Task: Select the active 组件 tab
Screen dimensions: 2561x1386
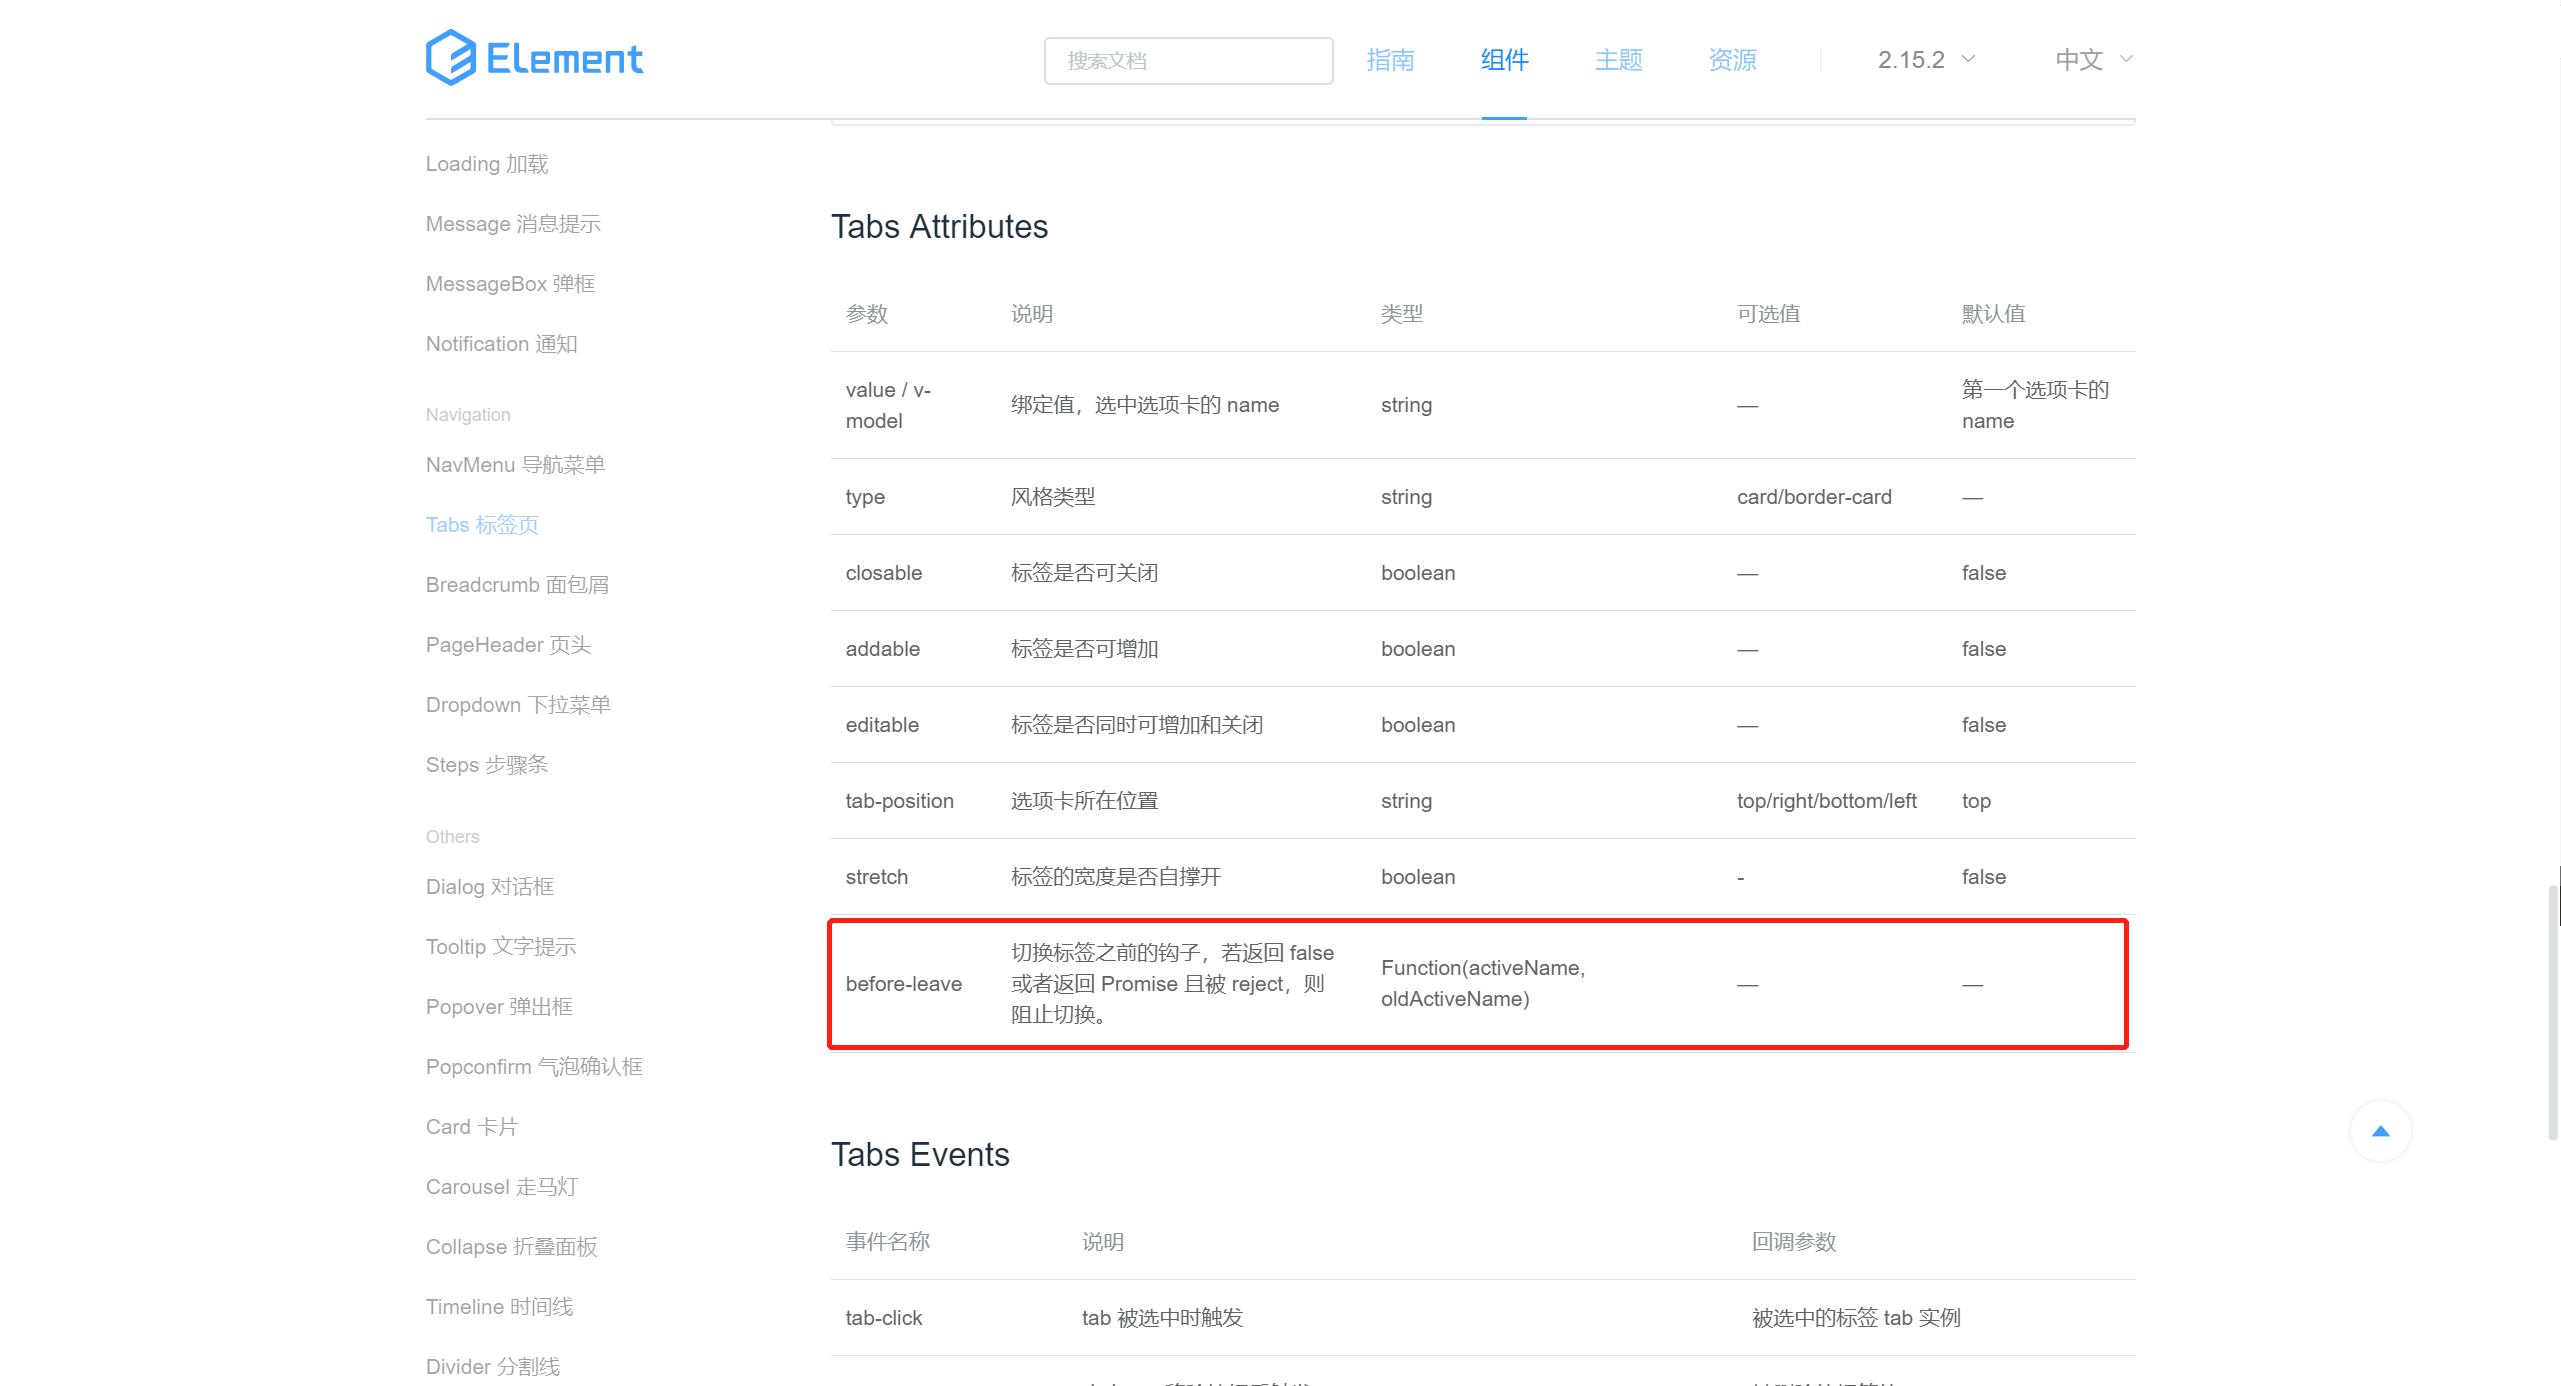Action: coord(1503,60)
